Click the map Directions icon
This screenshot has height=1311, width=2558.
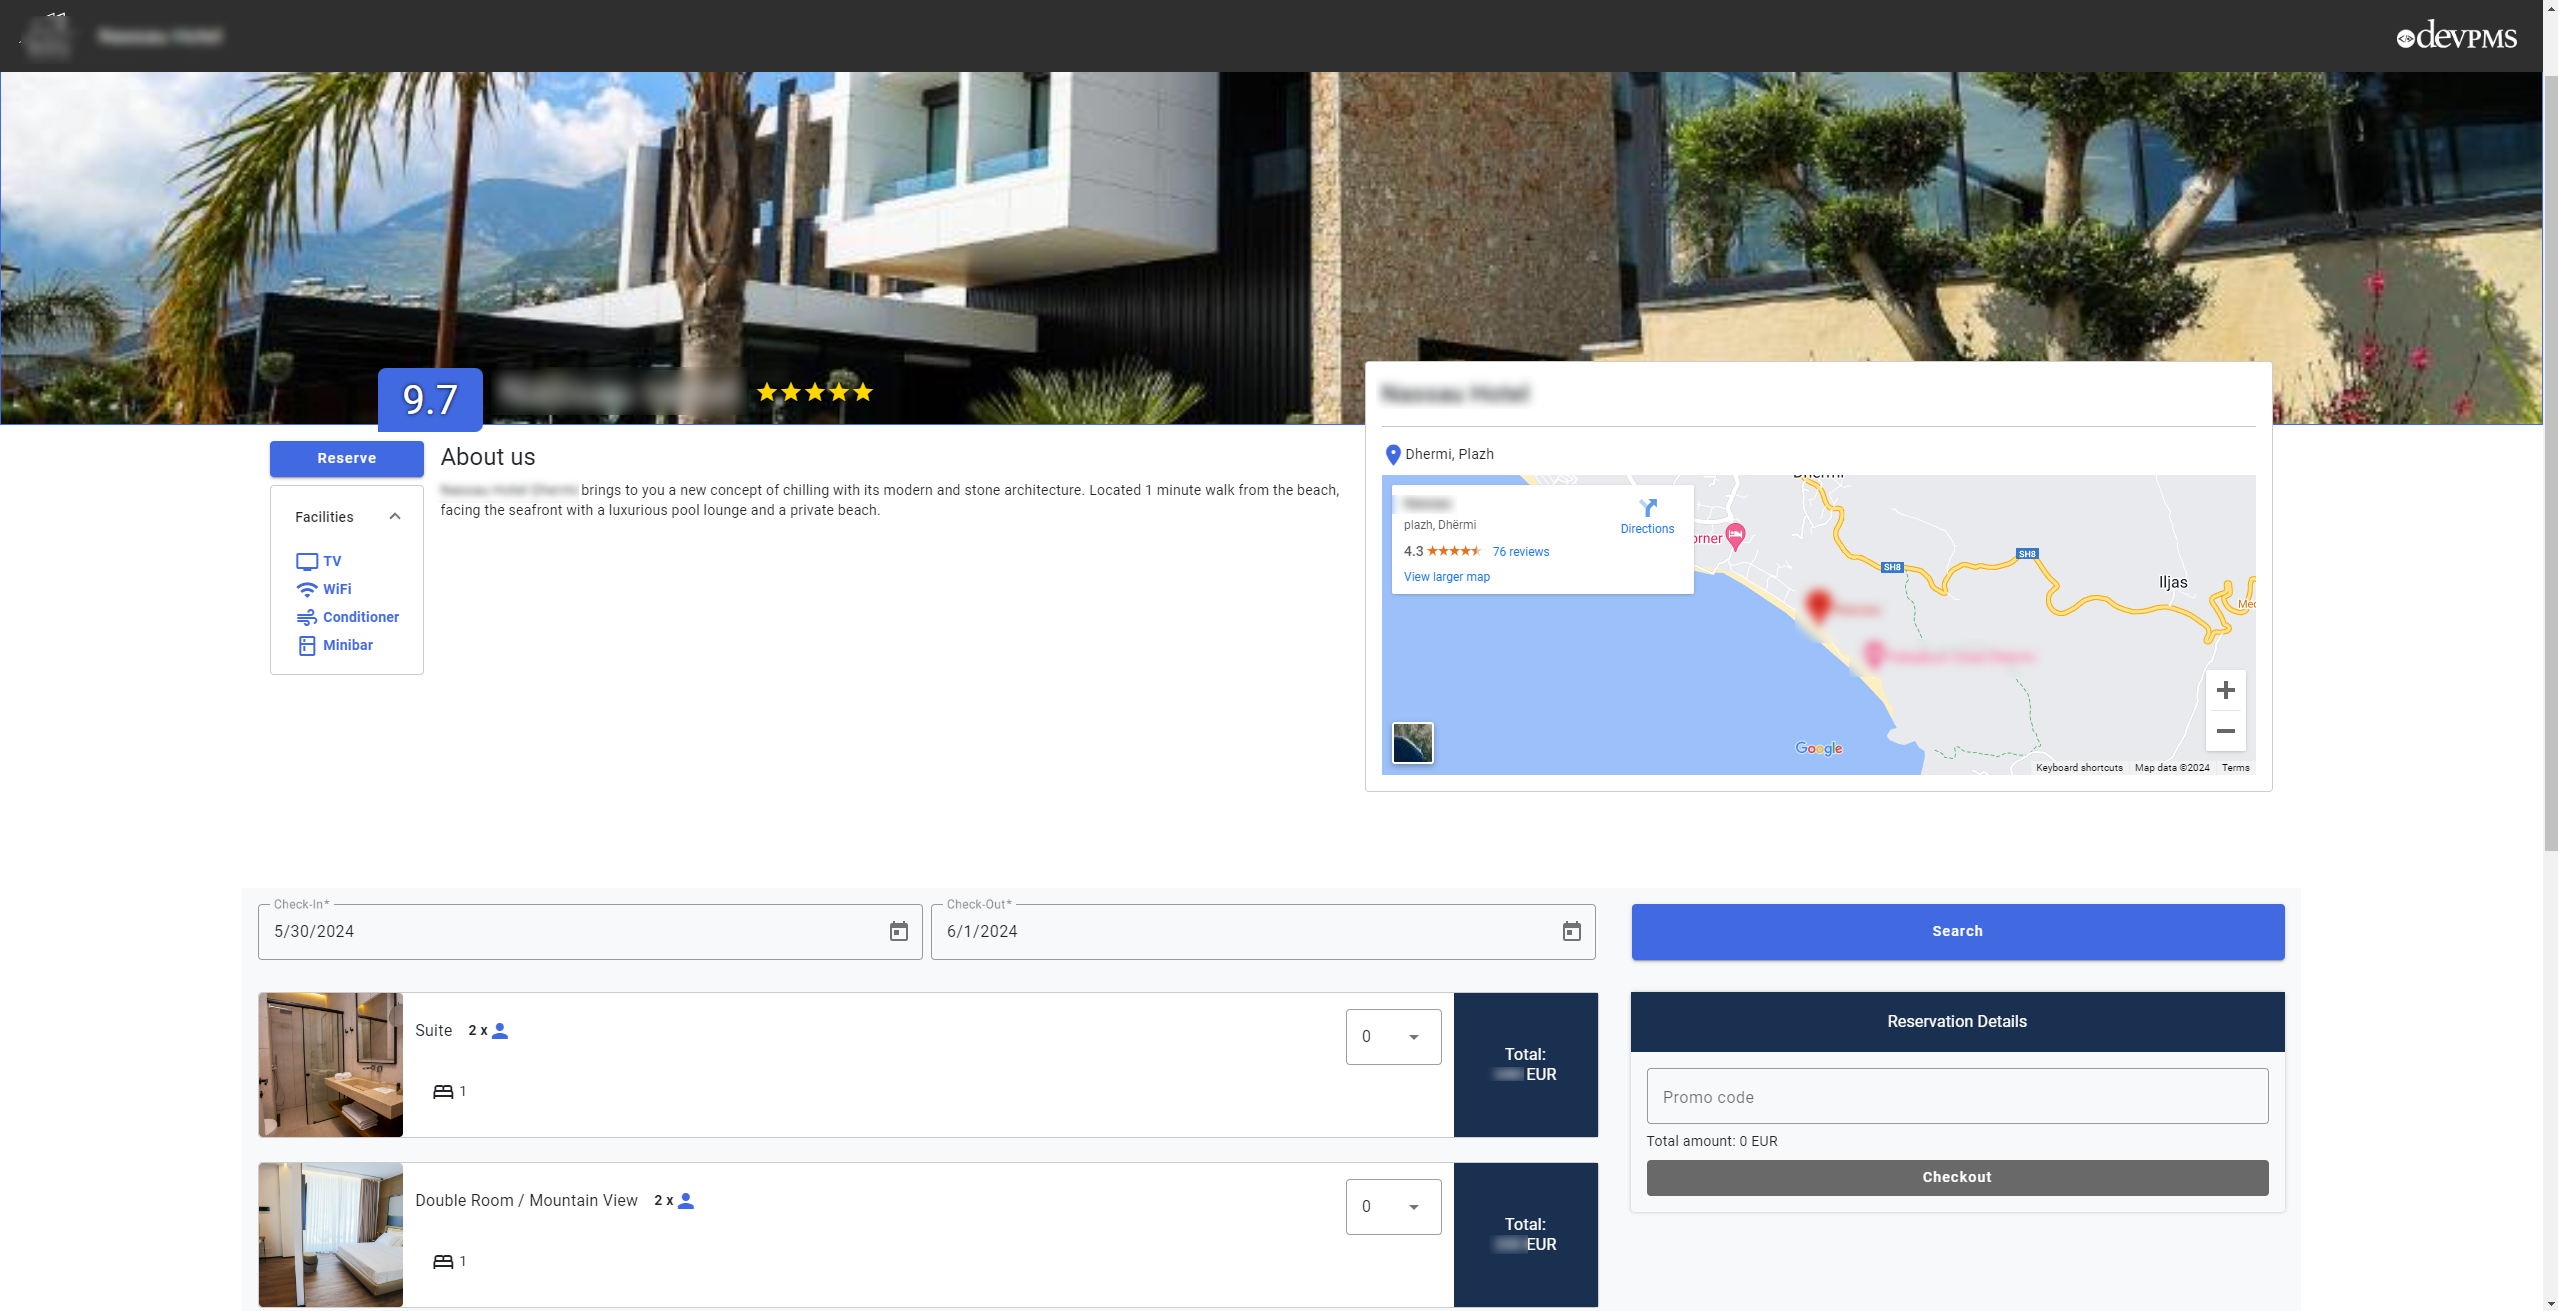[x=1647, y=508]
